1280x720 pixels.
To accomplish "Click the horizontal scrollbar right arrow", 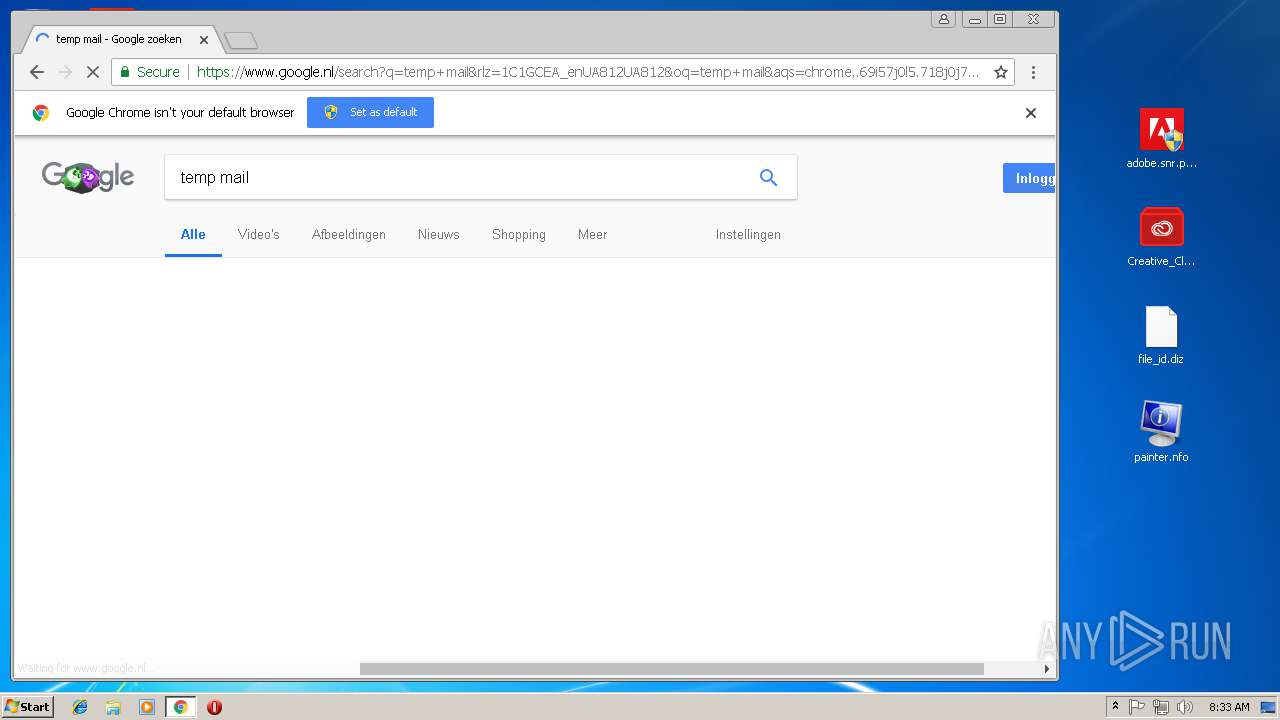I will (1047, 669).
